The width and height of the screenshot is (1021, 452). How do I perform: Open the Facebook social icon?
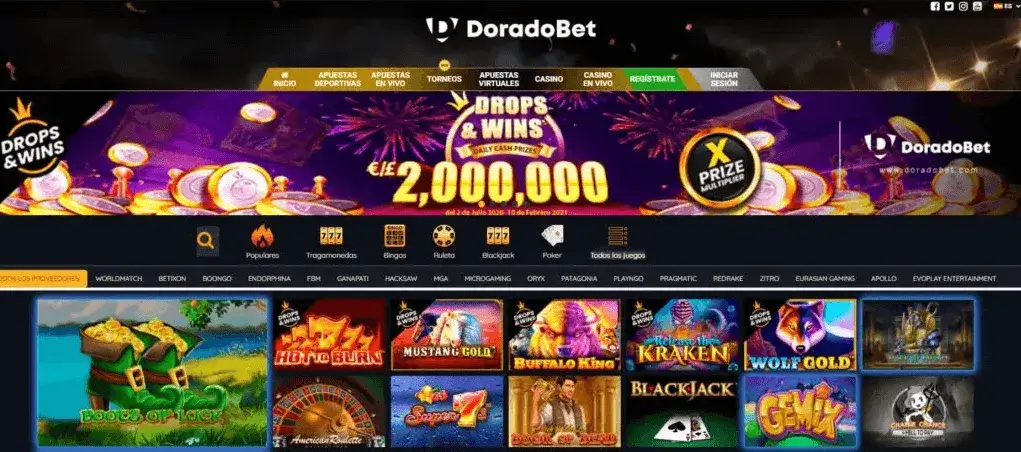(935, 7)
